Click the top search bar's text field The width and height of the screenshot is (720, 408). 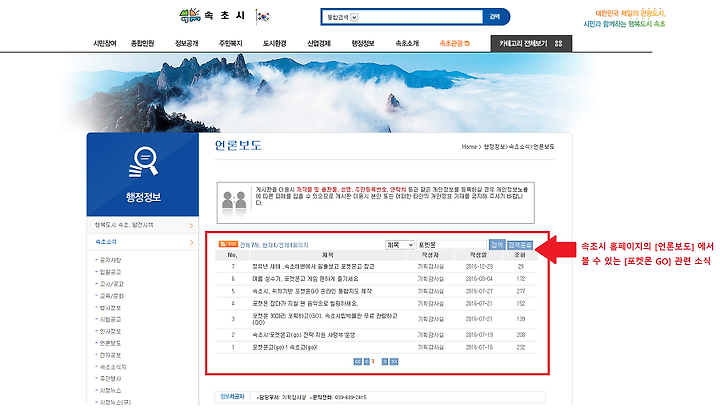[x=420, y=17]
